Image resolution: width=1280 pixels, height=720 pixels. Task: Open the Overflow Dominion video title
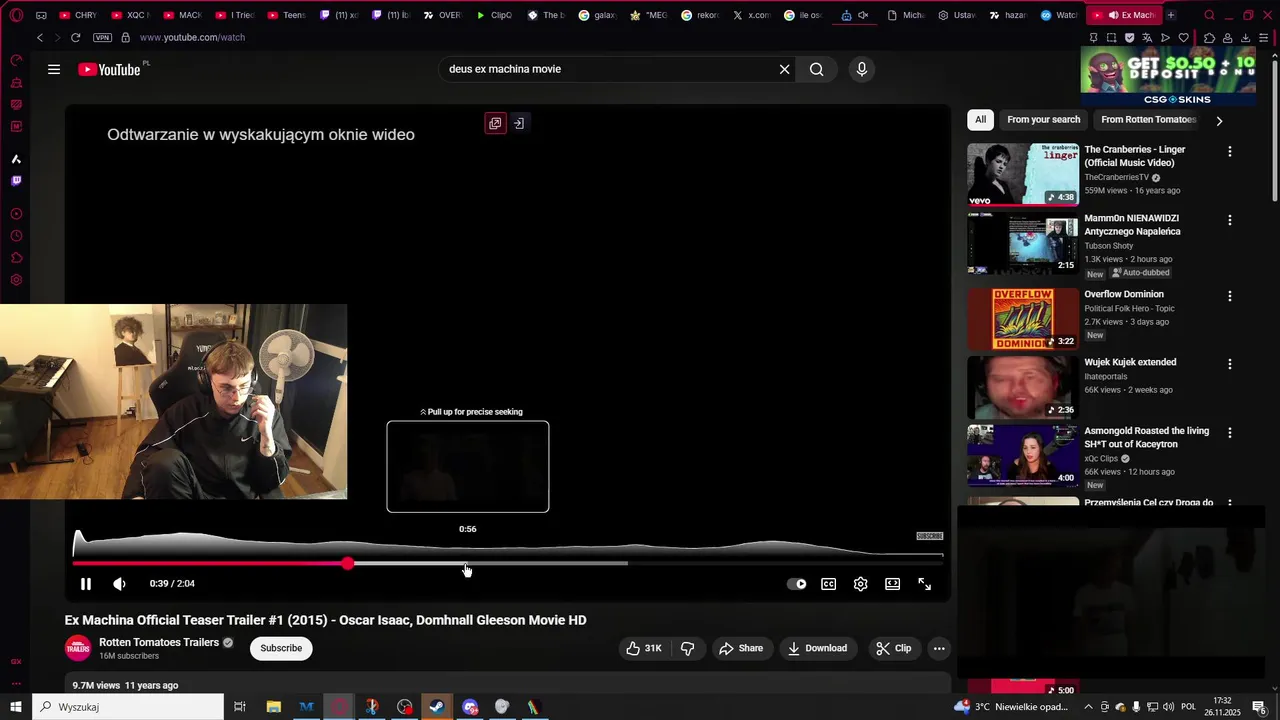1124,294
